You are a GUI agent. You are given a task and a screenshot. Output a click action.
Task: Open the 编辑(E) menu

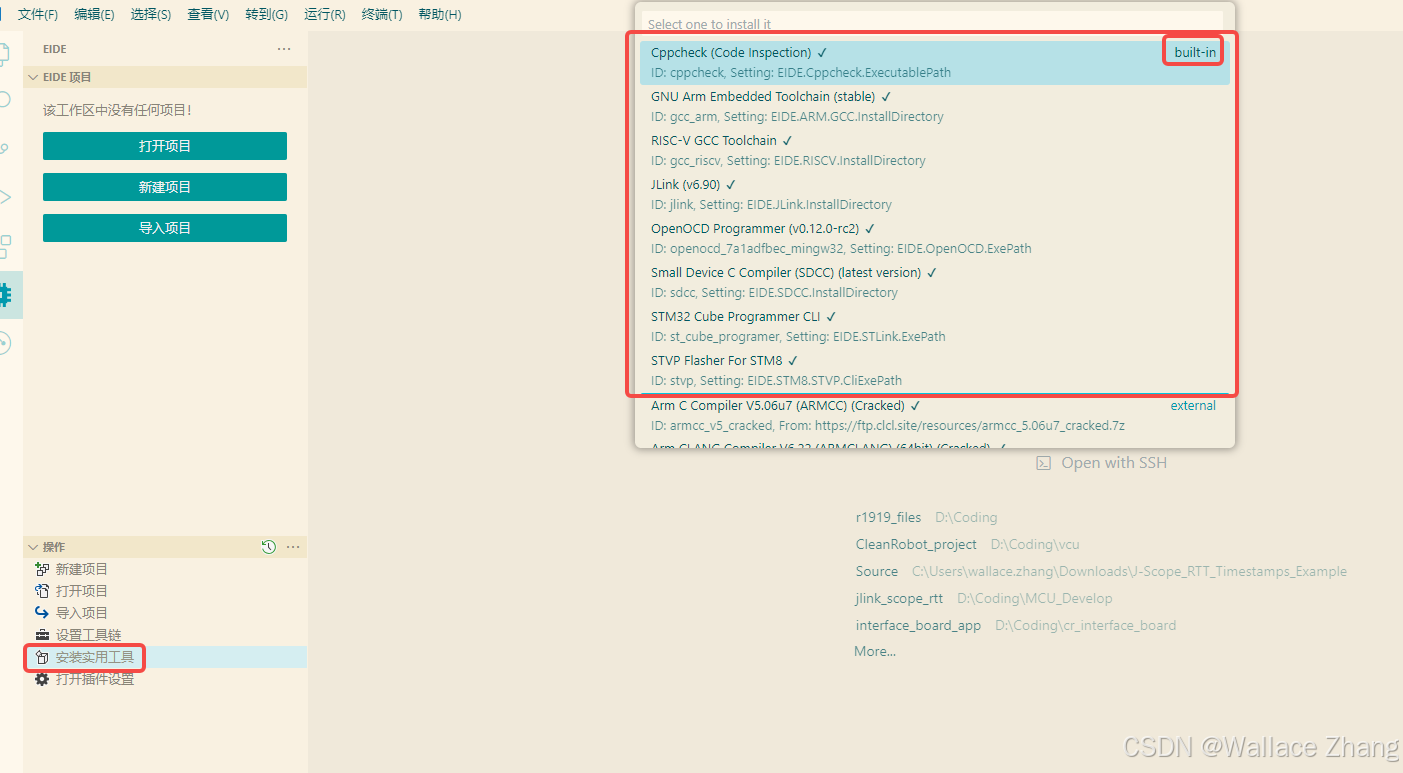tap(94, 15)
